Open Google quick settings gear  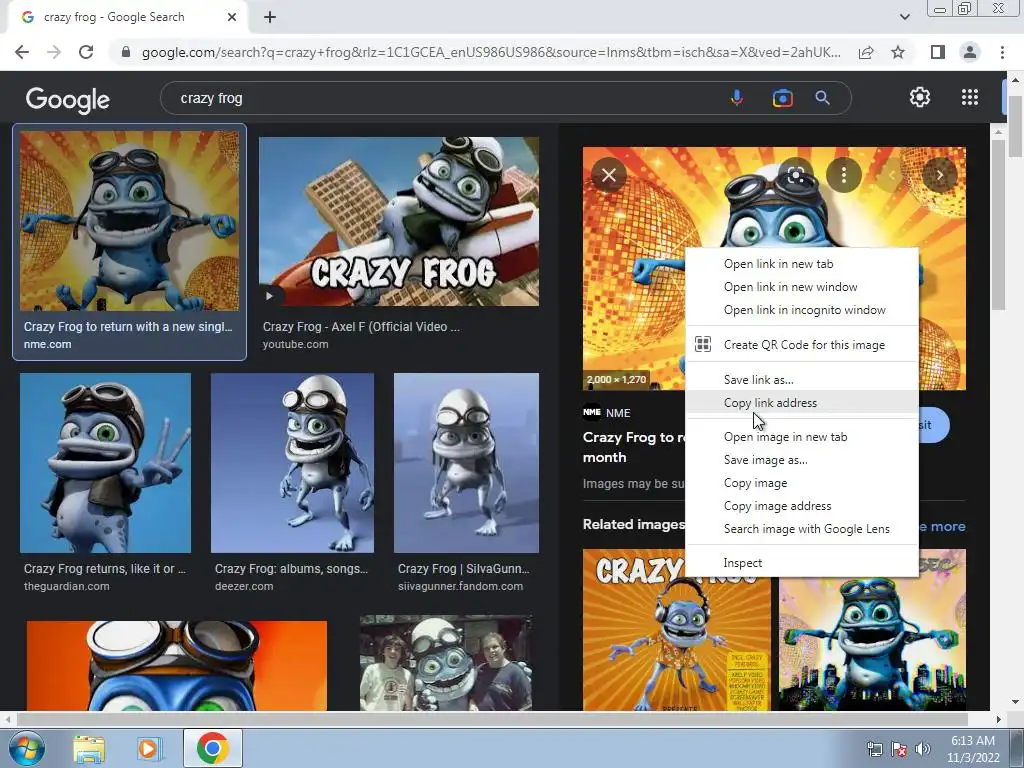[x=920, y=97]
